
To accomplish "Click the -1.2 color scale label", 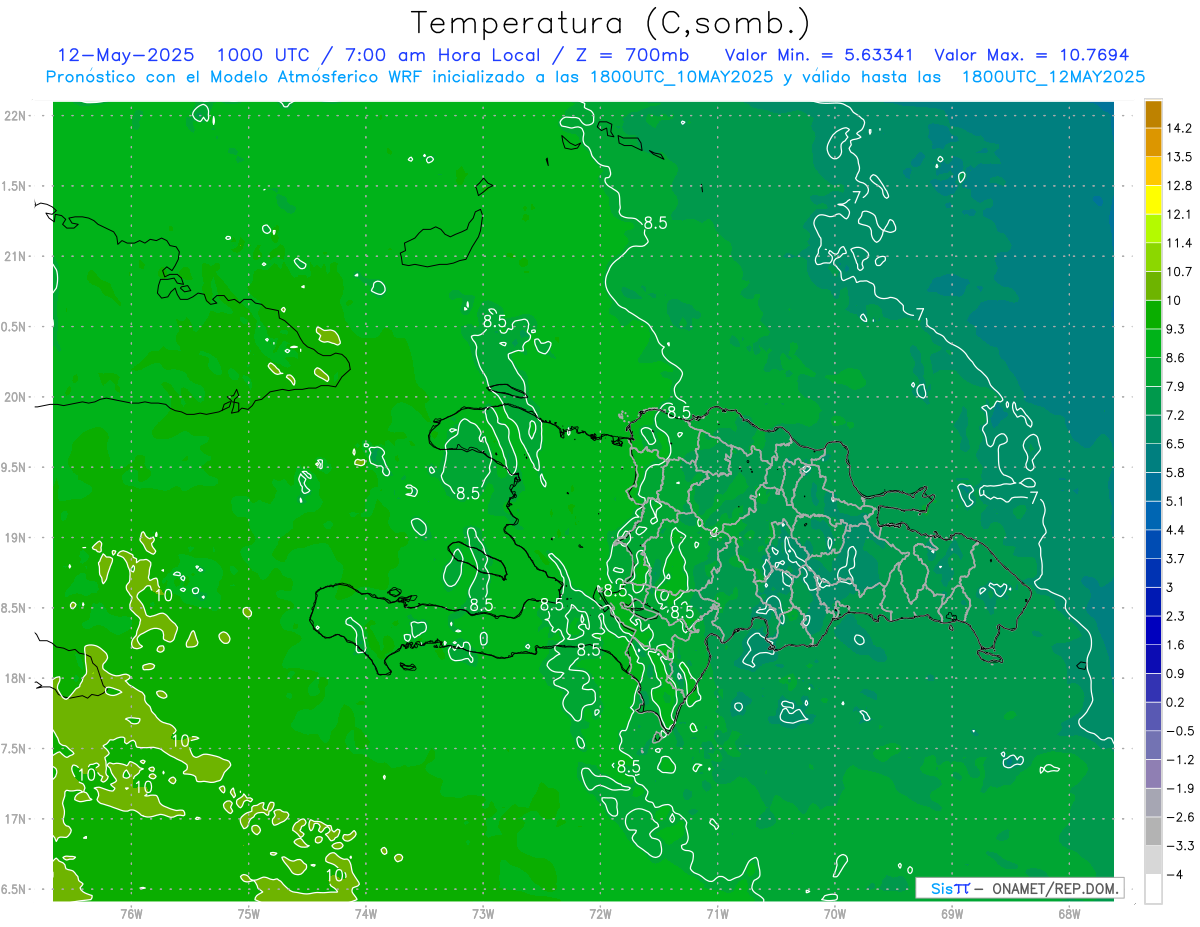I will (1179, 760).
